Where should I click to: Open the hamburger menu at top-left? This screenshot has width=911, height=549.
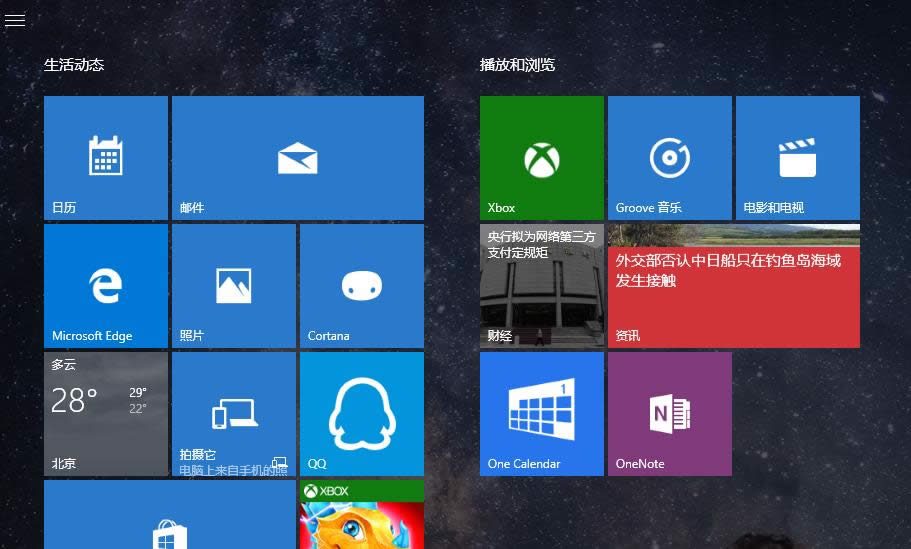coord(15,20)
